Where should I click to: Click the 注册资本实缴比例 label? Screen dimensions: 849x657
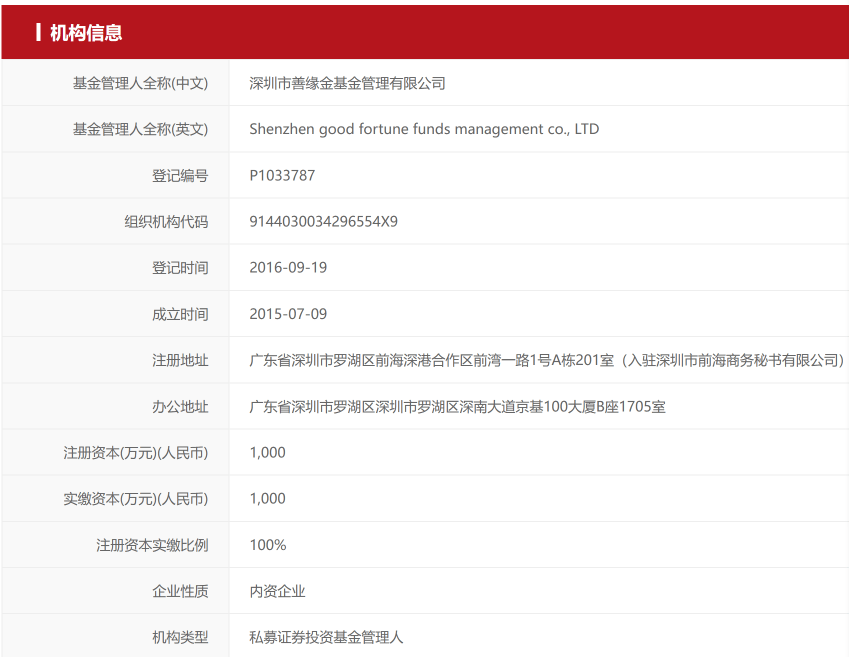152,545
